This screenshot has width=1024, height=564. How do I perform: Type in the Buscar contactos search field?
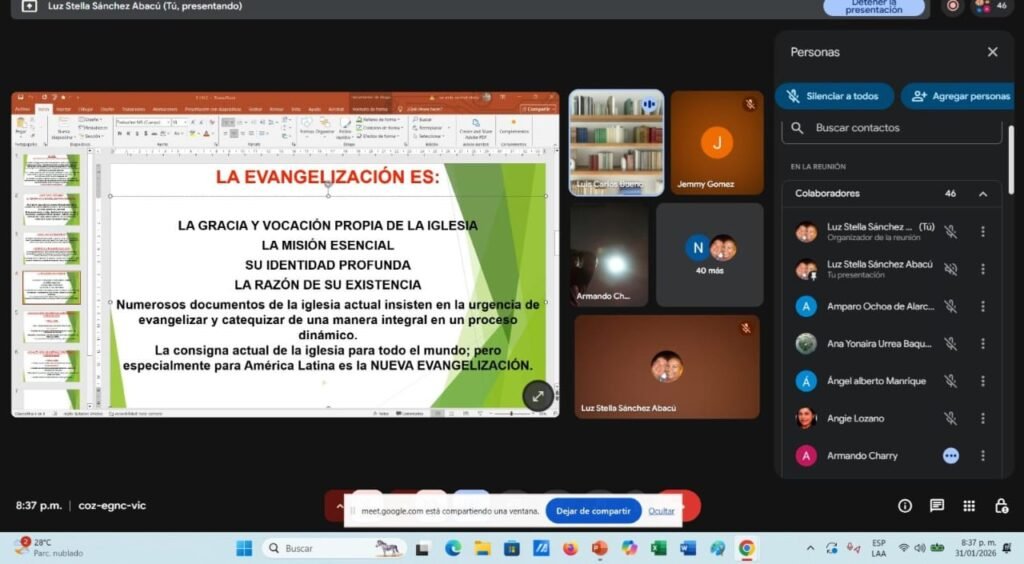point(895,128)
